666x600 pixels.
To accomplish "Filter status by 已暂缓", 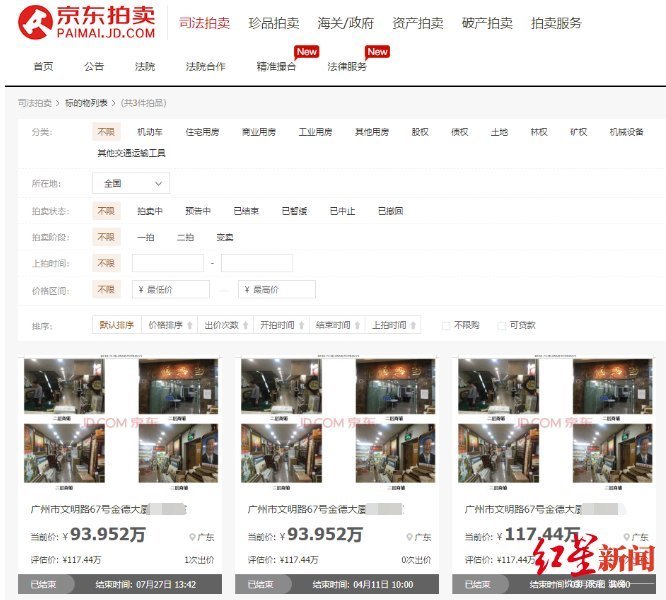I will [294, 211].
